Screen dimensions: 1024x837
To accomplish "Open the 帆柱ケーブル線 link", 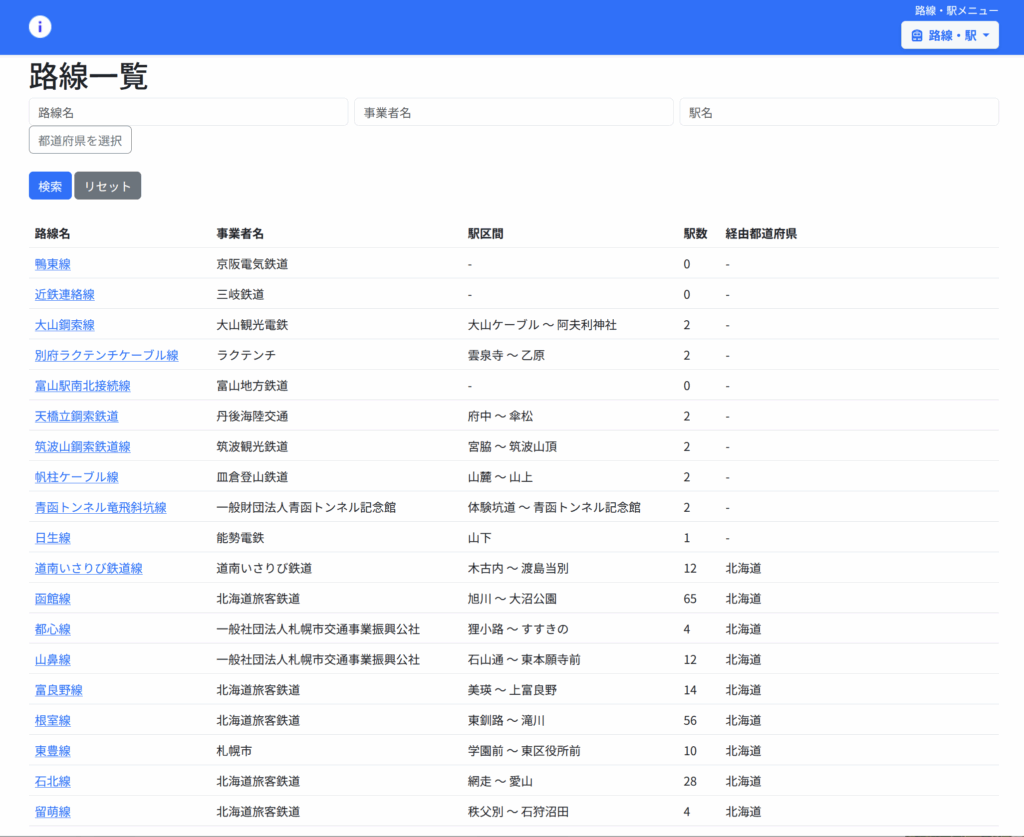I will pos(76,477).
